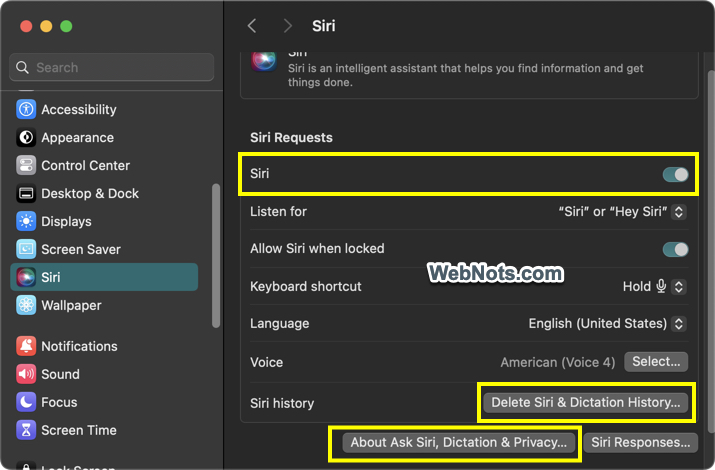715x470 pixels.
Task: Click the Screen Saver sidebar icon
Action: click(26, 249)
